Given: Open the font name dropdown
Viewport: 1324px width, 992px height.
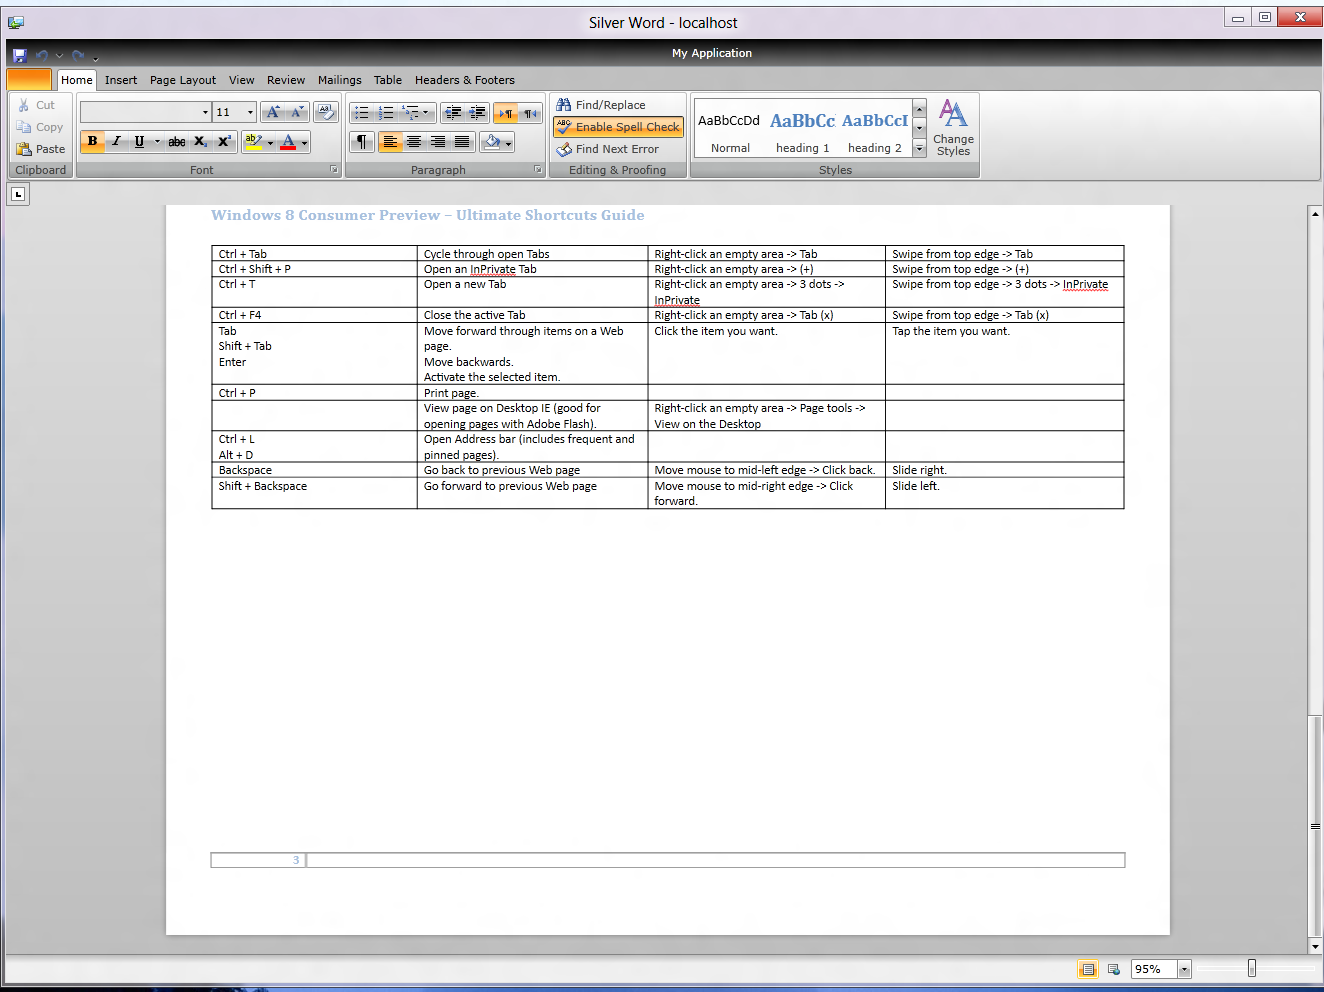Looking at the screenshot, I should click(205, 112).
